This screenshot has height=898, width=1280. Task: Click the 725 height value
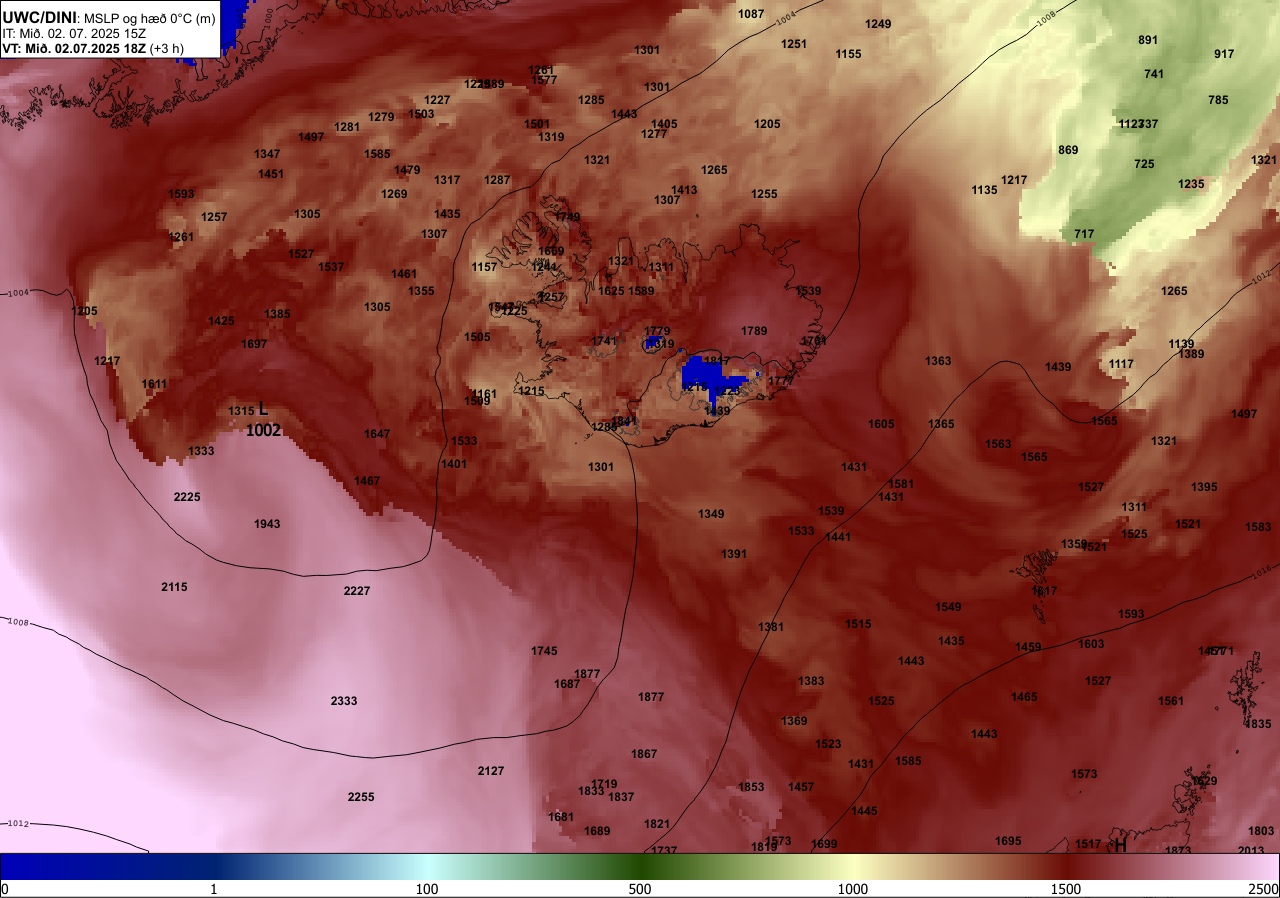coord(1144,164)
